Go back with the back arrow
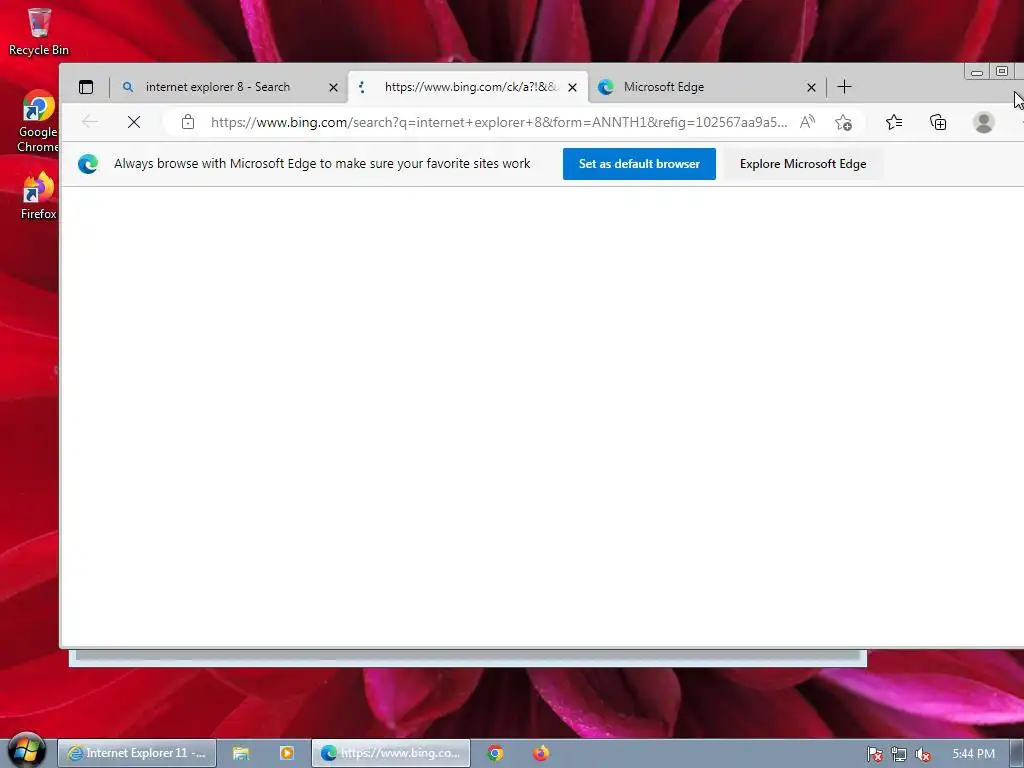 pyautogui.click(x=90, y=122)
